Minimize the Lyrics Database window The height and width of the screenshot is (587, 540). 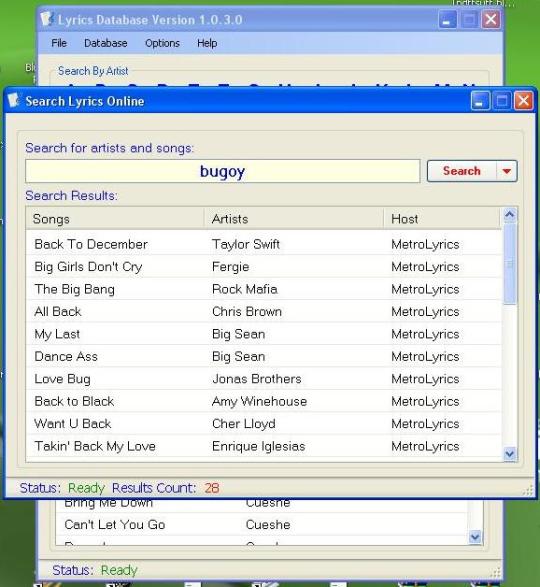click(x=447, y=19)
